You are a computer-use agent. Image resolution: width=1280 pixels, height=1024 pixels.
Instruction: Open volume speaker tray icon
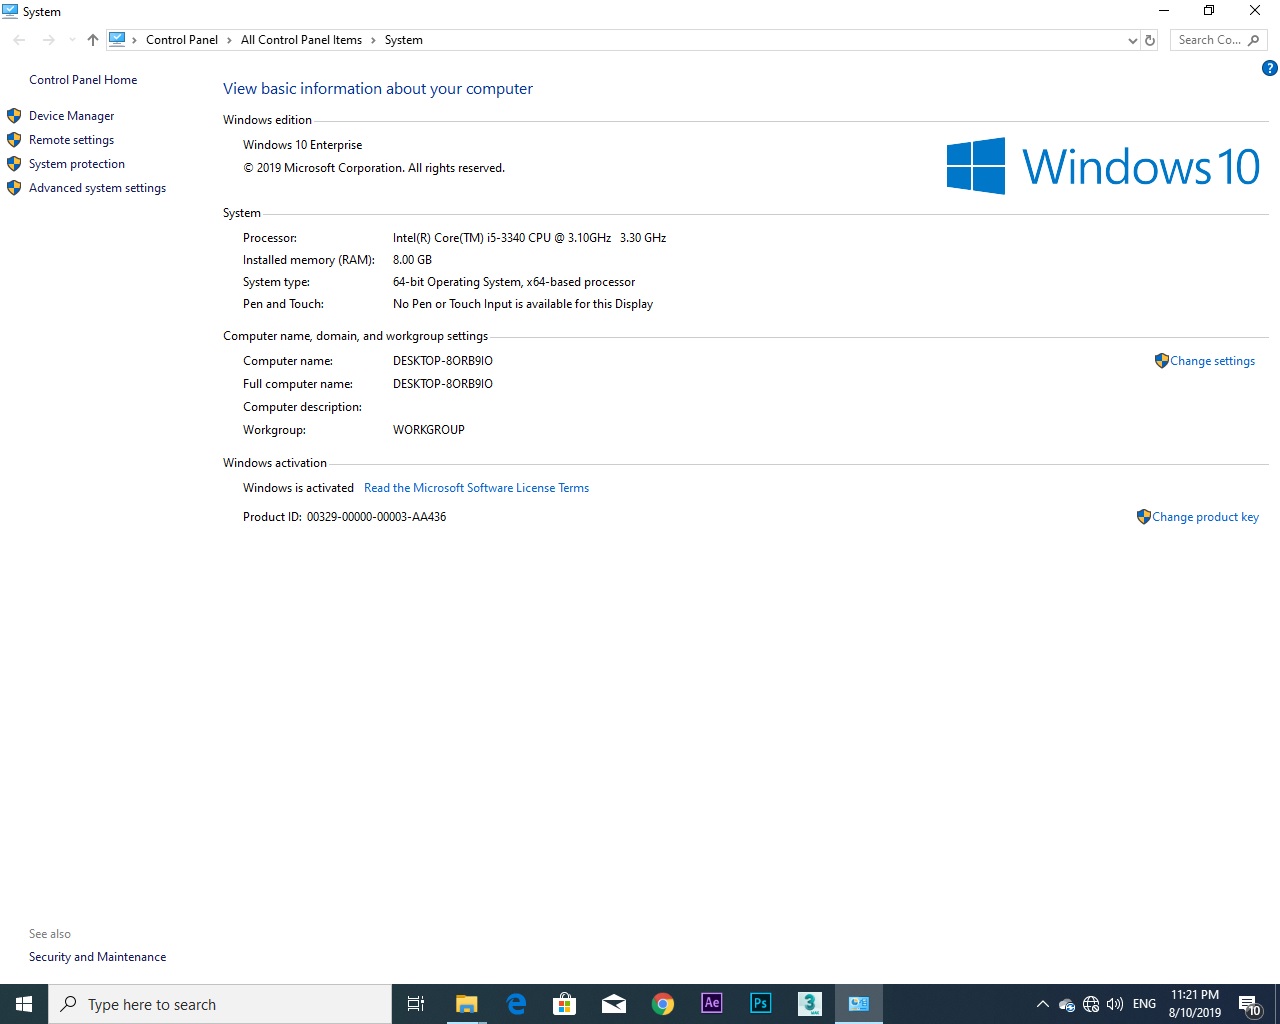pos(1115,1004)
